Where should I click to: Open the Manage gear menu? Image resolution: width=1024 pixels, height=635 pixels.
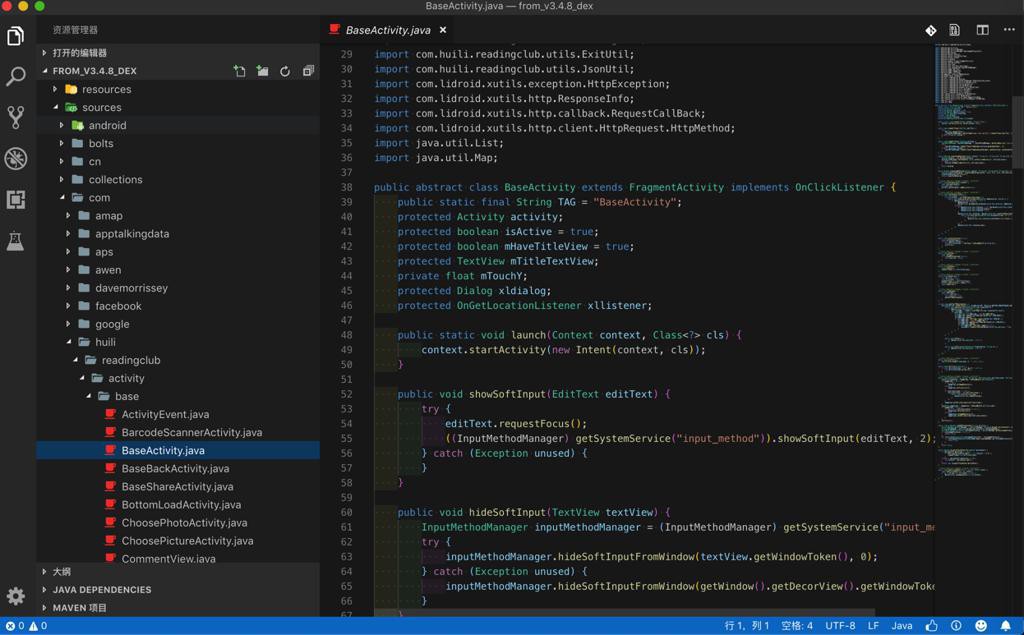(16, 595)
